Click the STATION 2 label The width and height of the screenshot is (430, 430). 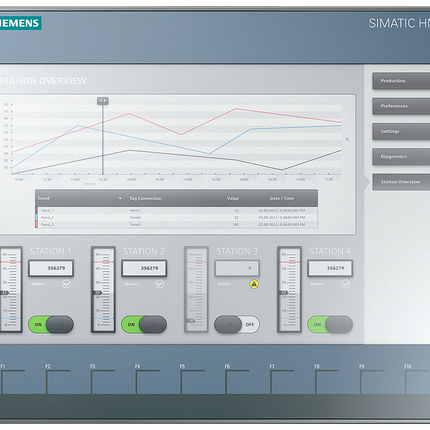(x=144, y=251)
